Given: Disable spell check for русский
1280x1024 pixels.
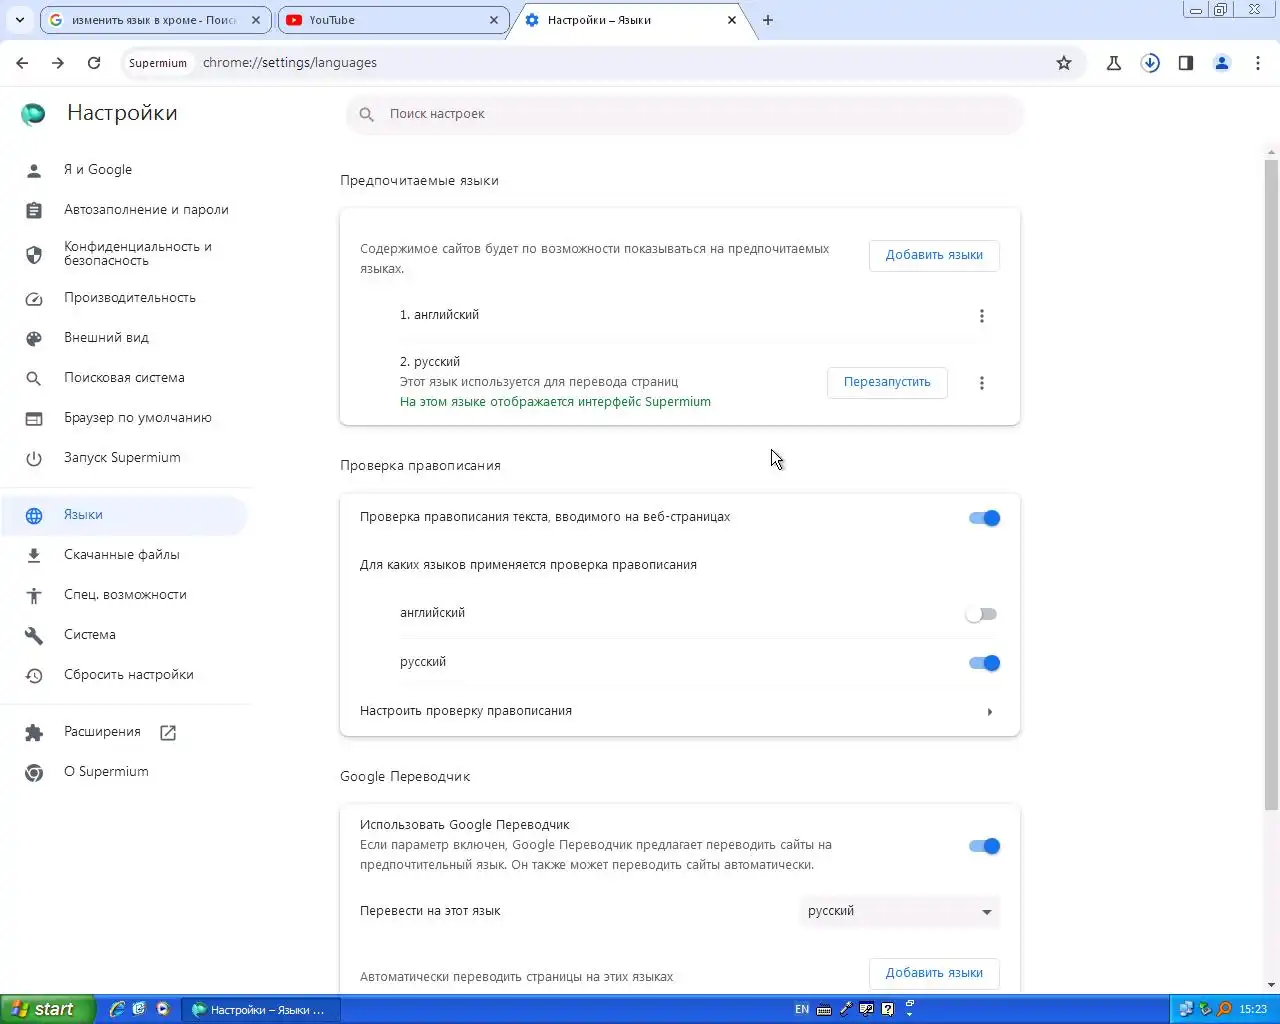Looking at the screenshot, I should pos(984,663).
